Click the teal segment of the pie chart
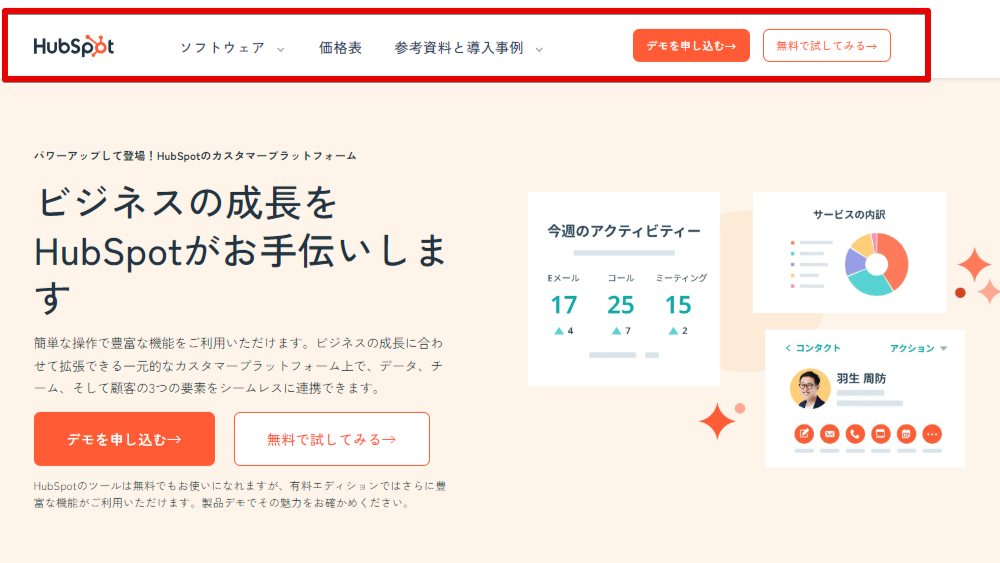The height and width of the screenshot is (563, 1000). pos(869,284)
